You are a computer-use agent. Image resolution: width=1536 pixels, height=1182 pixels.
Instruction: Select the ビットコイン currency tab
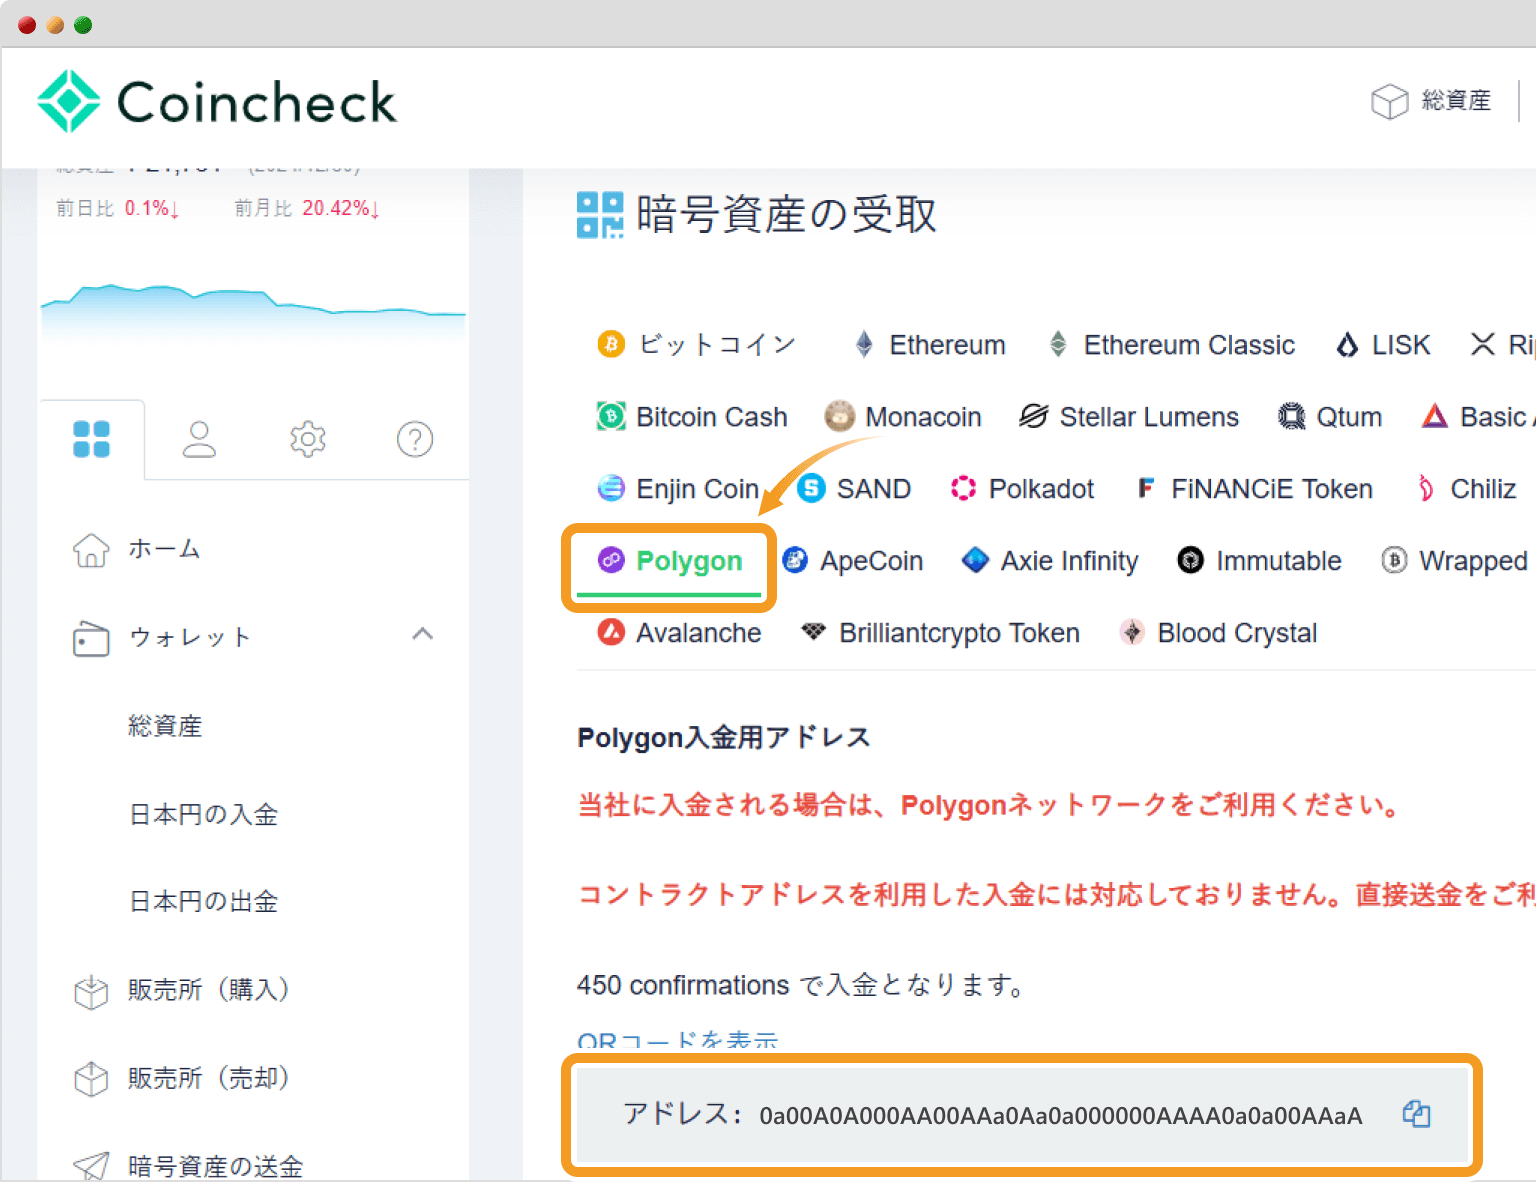pos(697,345)
